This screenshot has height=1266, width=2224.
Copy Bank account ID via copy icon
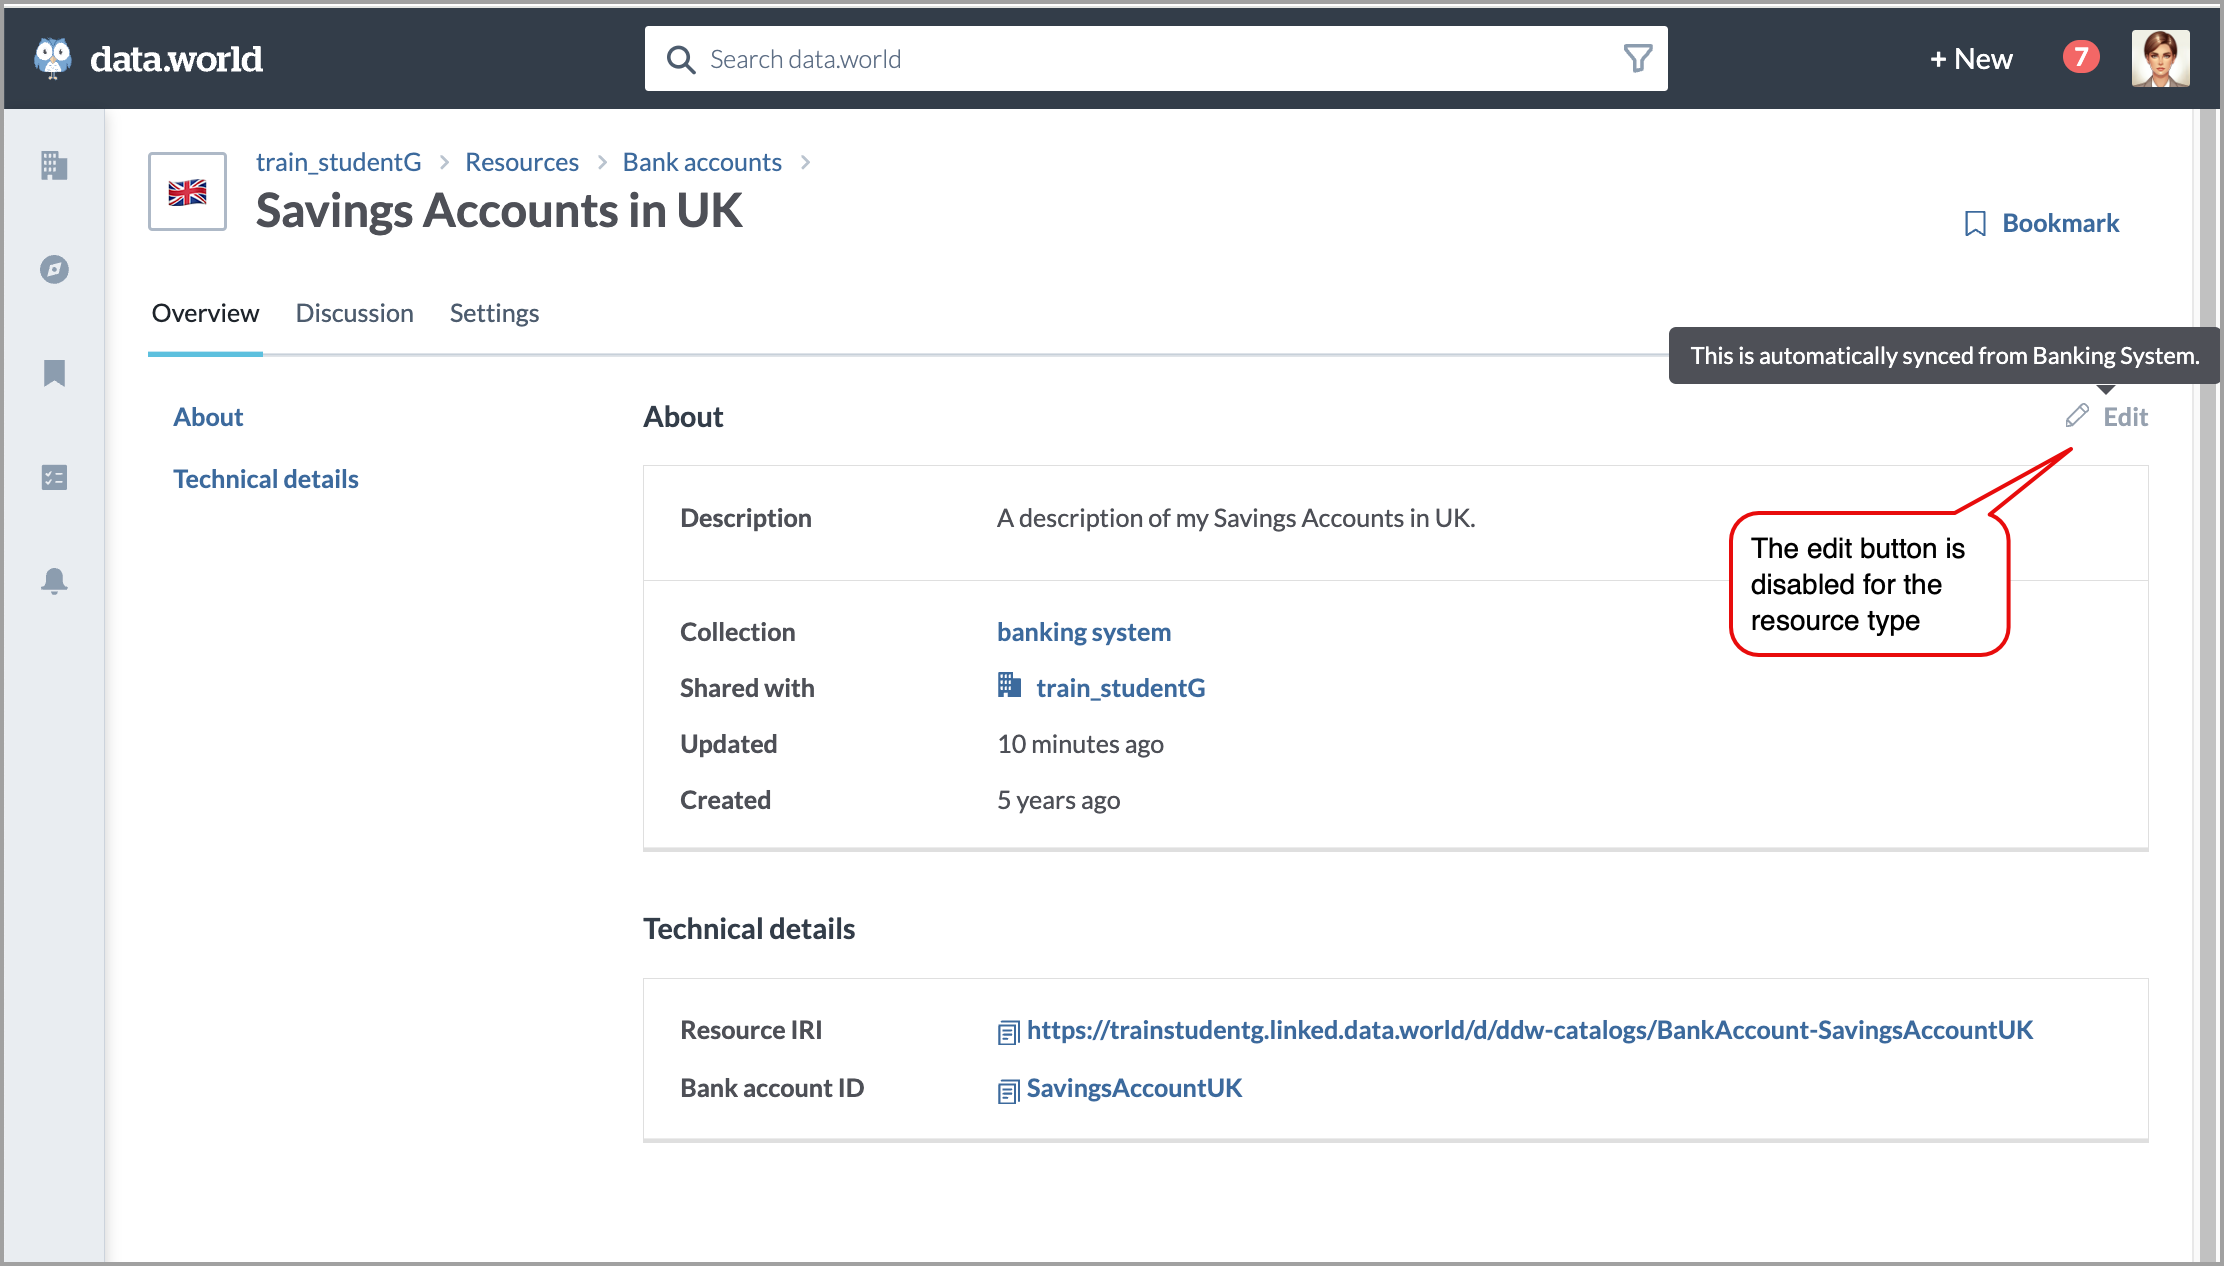point(1008,1090)
